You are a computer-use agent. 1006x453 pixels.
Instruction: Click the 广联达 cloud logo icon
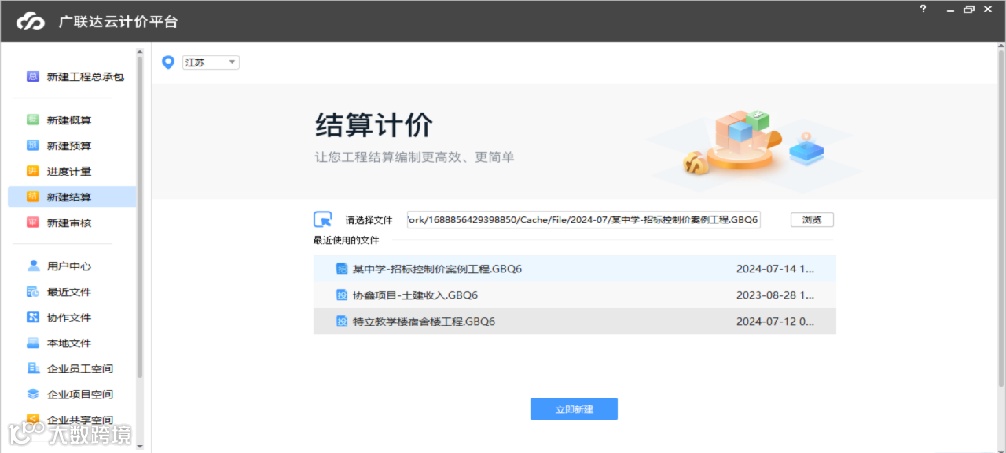[30, 22]
